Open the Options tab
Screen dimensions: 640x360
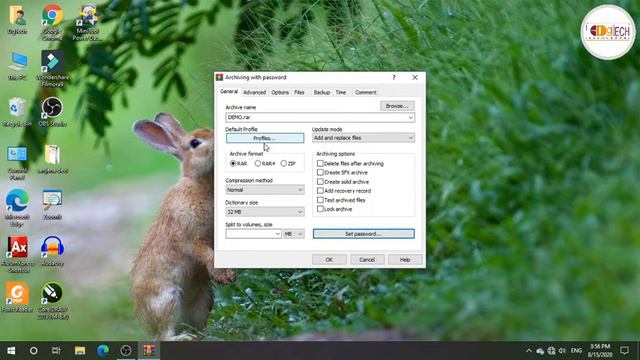(x=280, y=93)
